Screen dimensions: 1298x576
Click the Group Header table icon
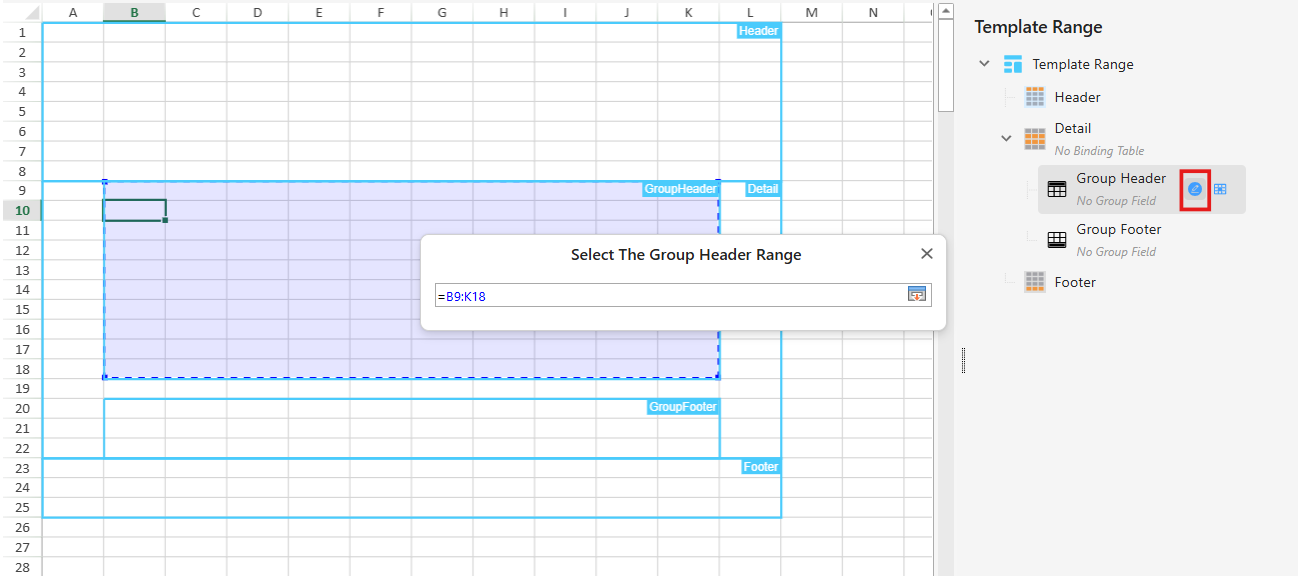1057,189
